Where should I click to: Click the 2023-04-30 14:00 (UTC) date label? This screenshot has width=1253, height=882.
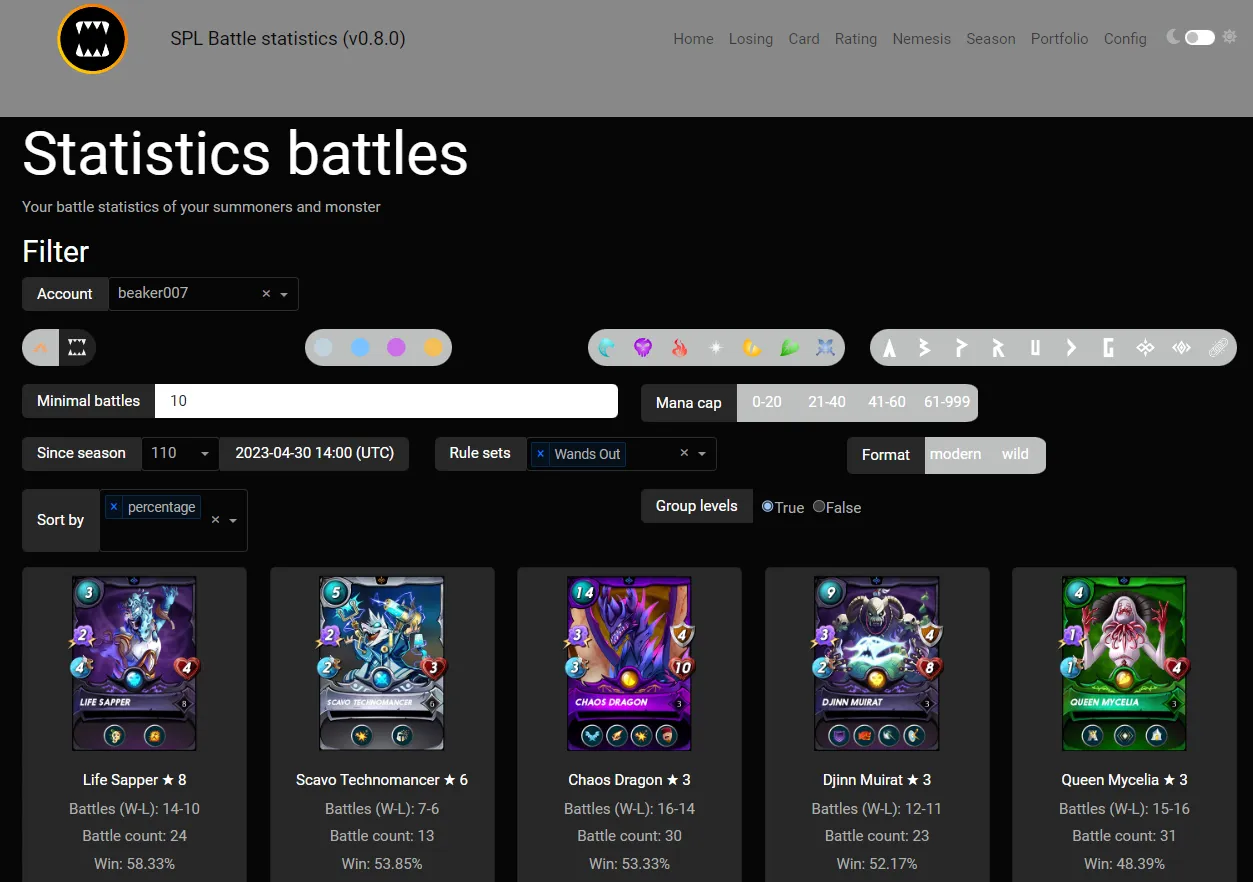[314, 453]
